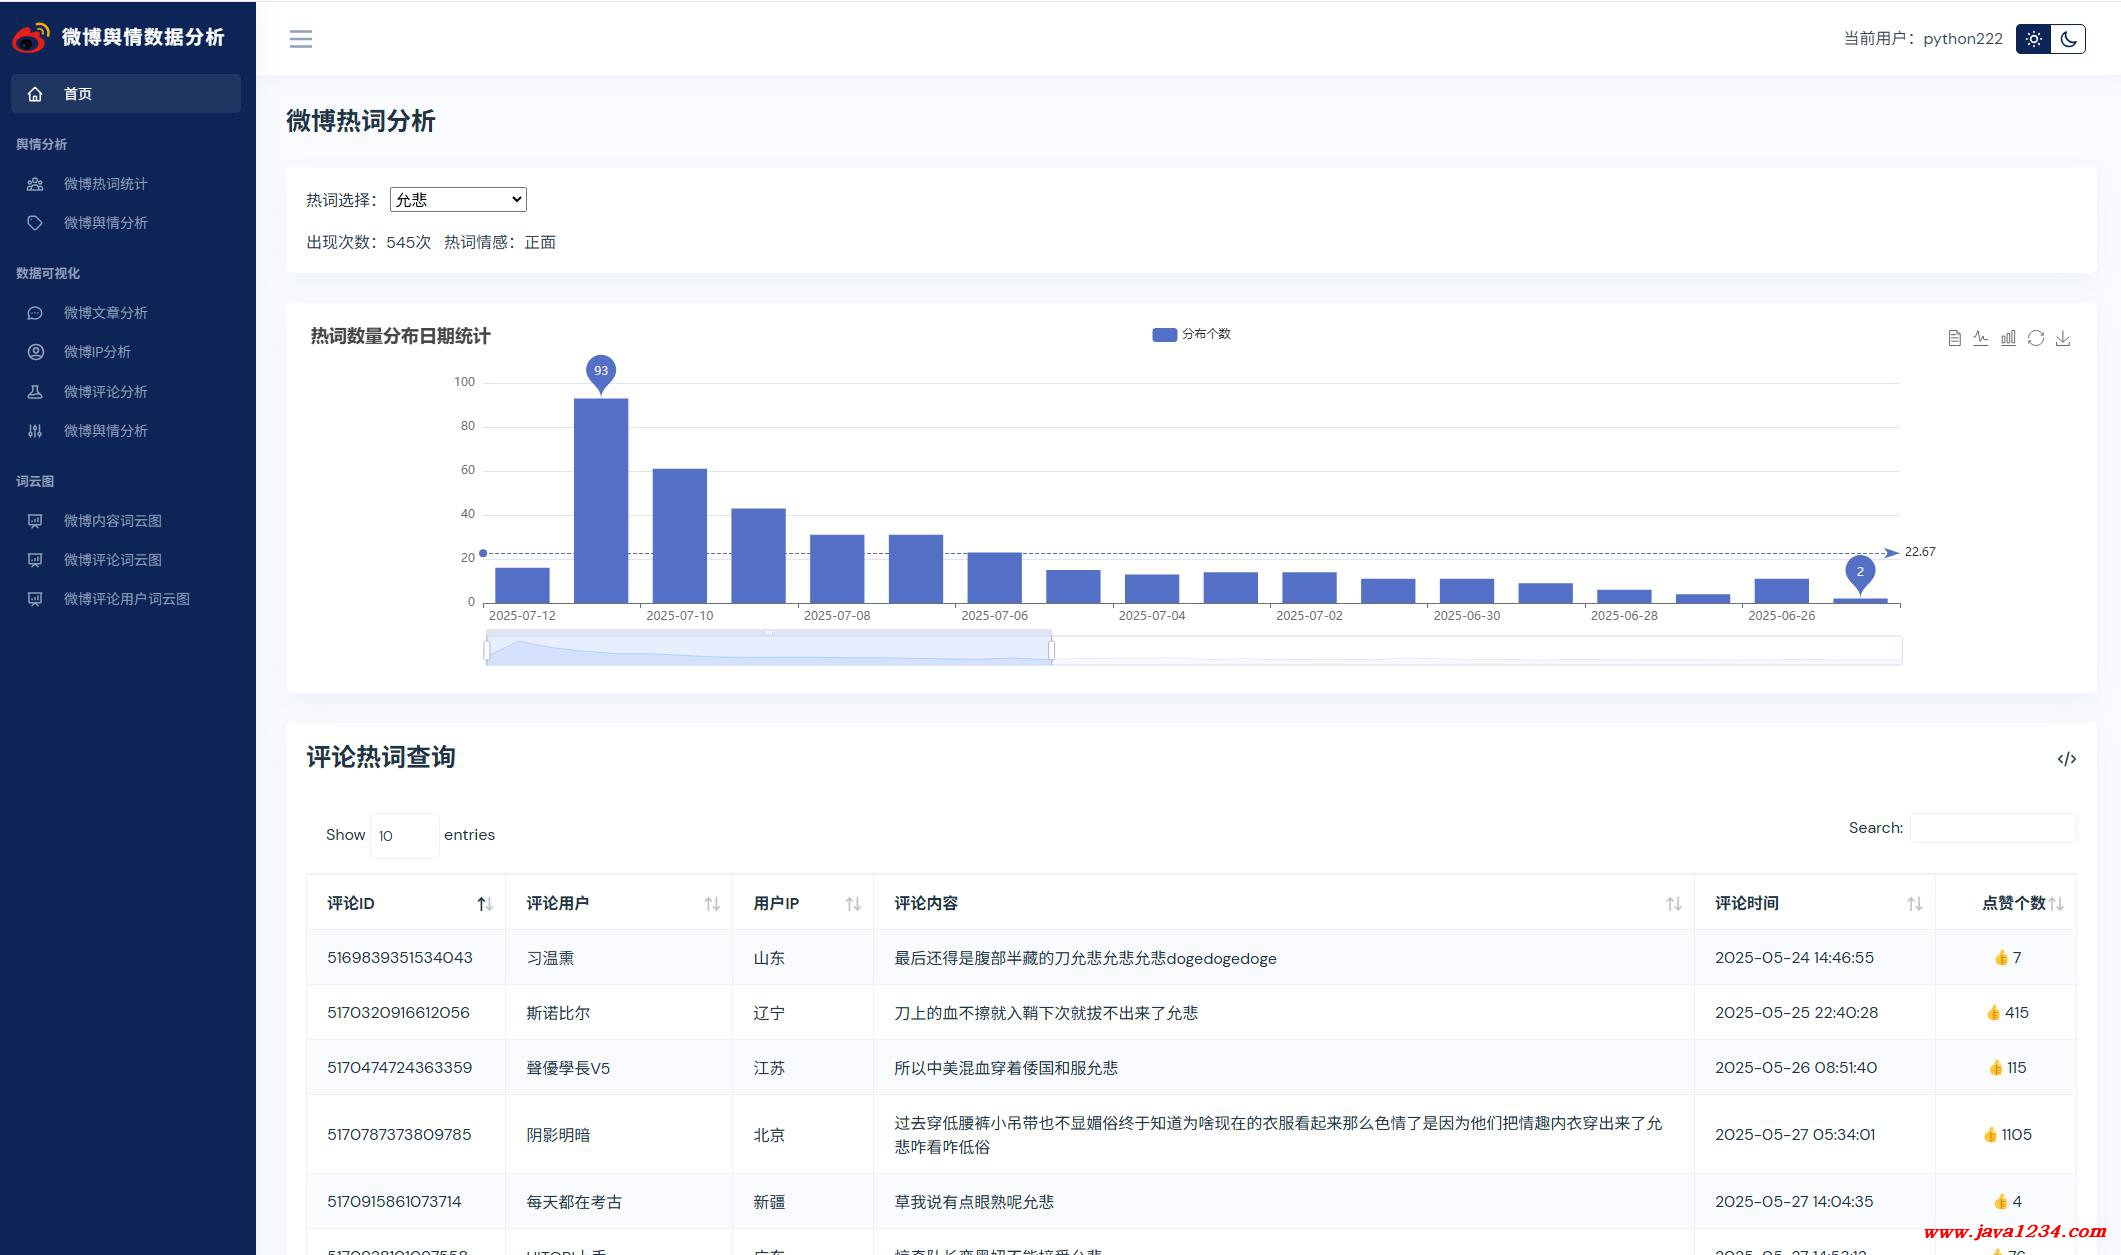
Task: Enable dark mode with moon toggle
Action: tap(2068, 39)
